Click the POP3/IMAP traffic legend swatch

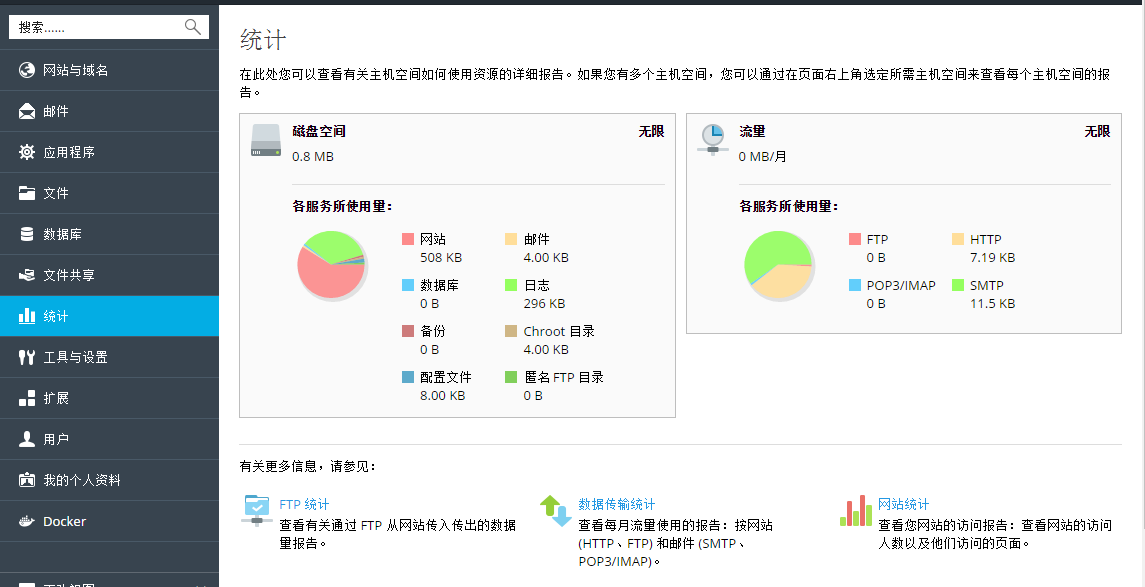coord(855,285)
